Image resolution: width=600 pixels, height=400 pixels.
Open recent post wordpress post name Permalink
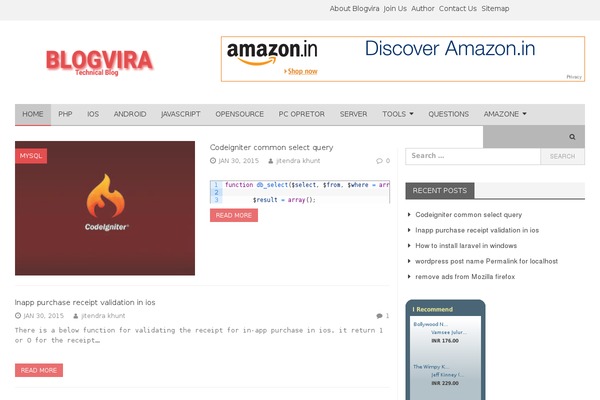click(x=486, y=261)
